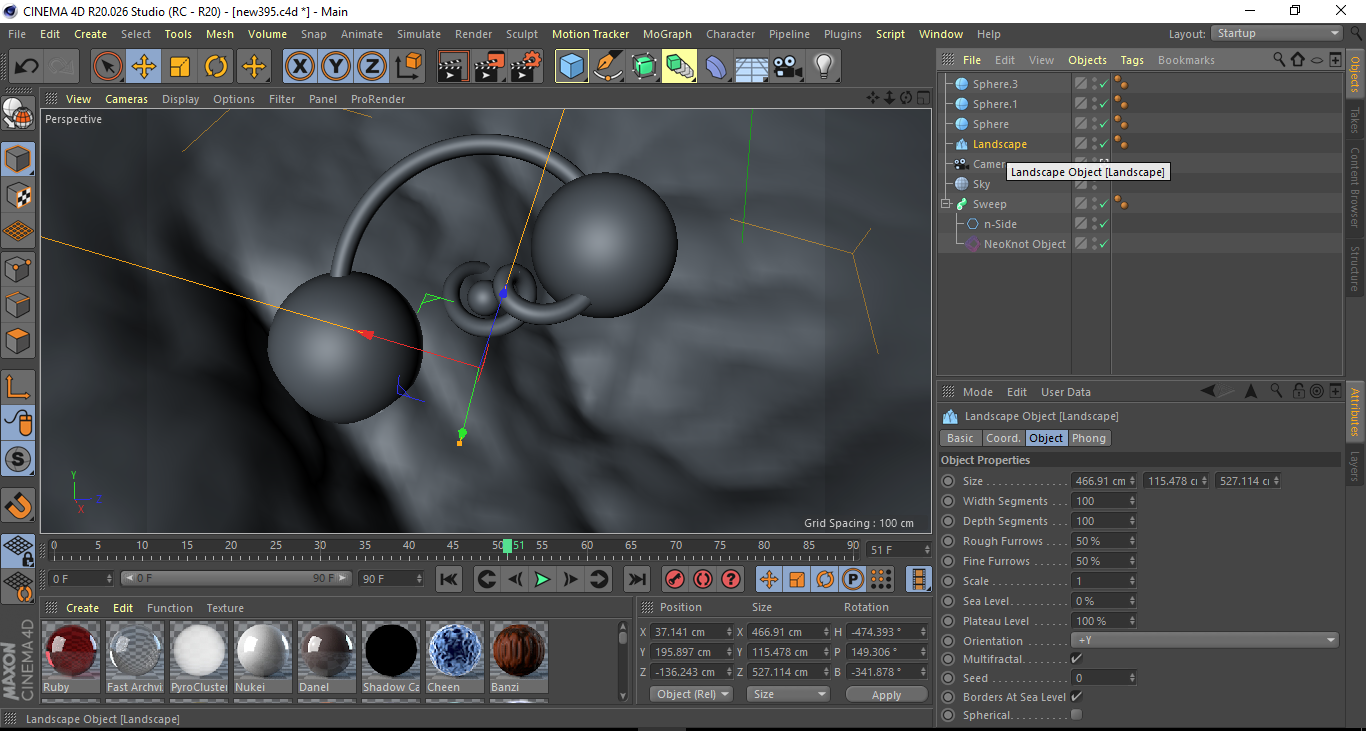Image resolution: width=1366 pixels, height=731 pixels.
Task: Add a Cube primitive object
Action: [x=572, y=67]
